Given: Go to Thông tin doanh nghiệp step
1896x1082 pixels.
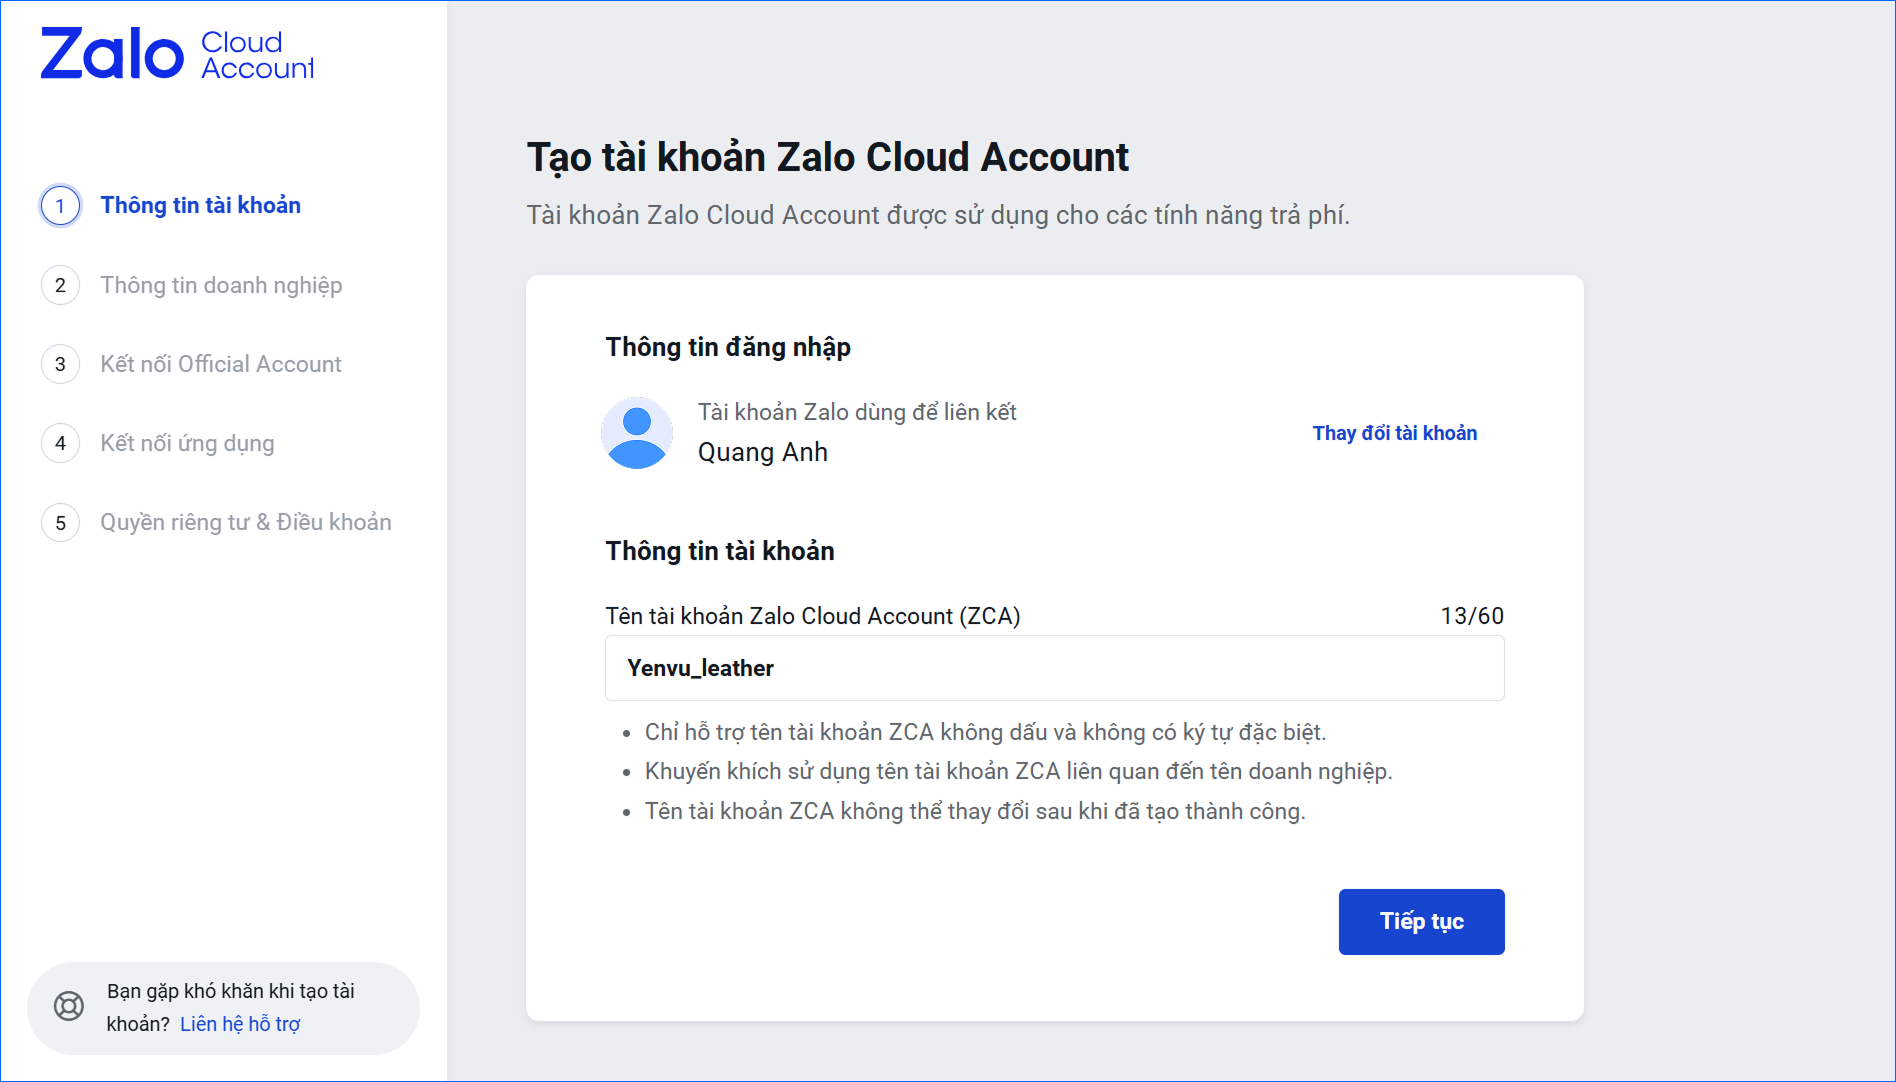Looking at the screenshot, I should click(221, 285).
